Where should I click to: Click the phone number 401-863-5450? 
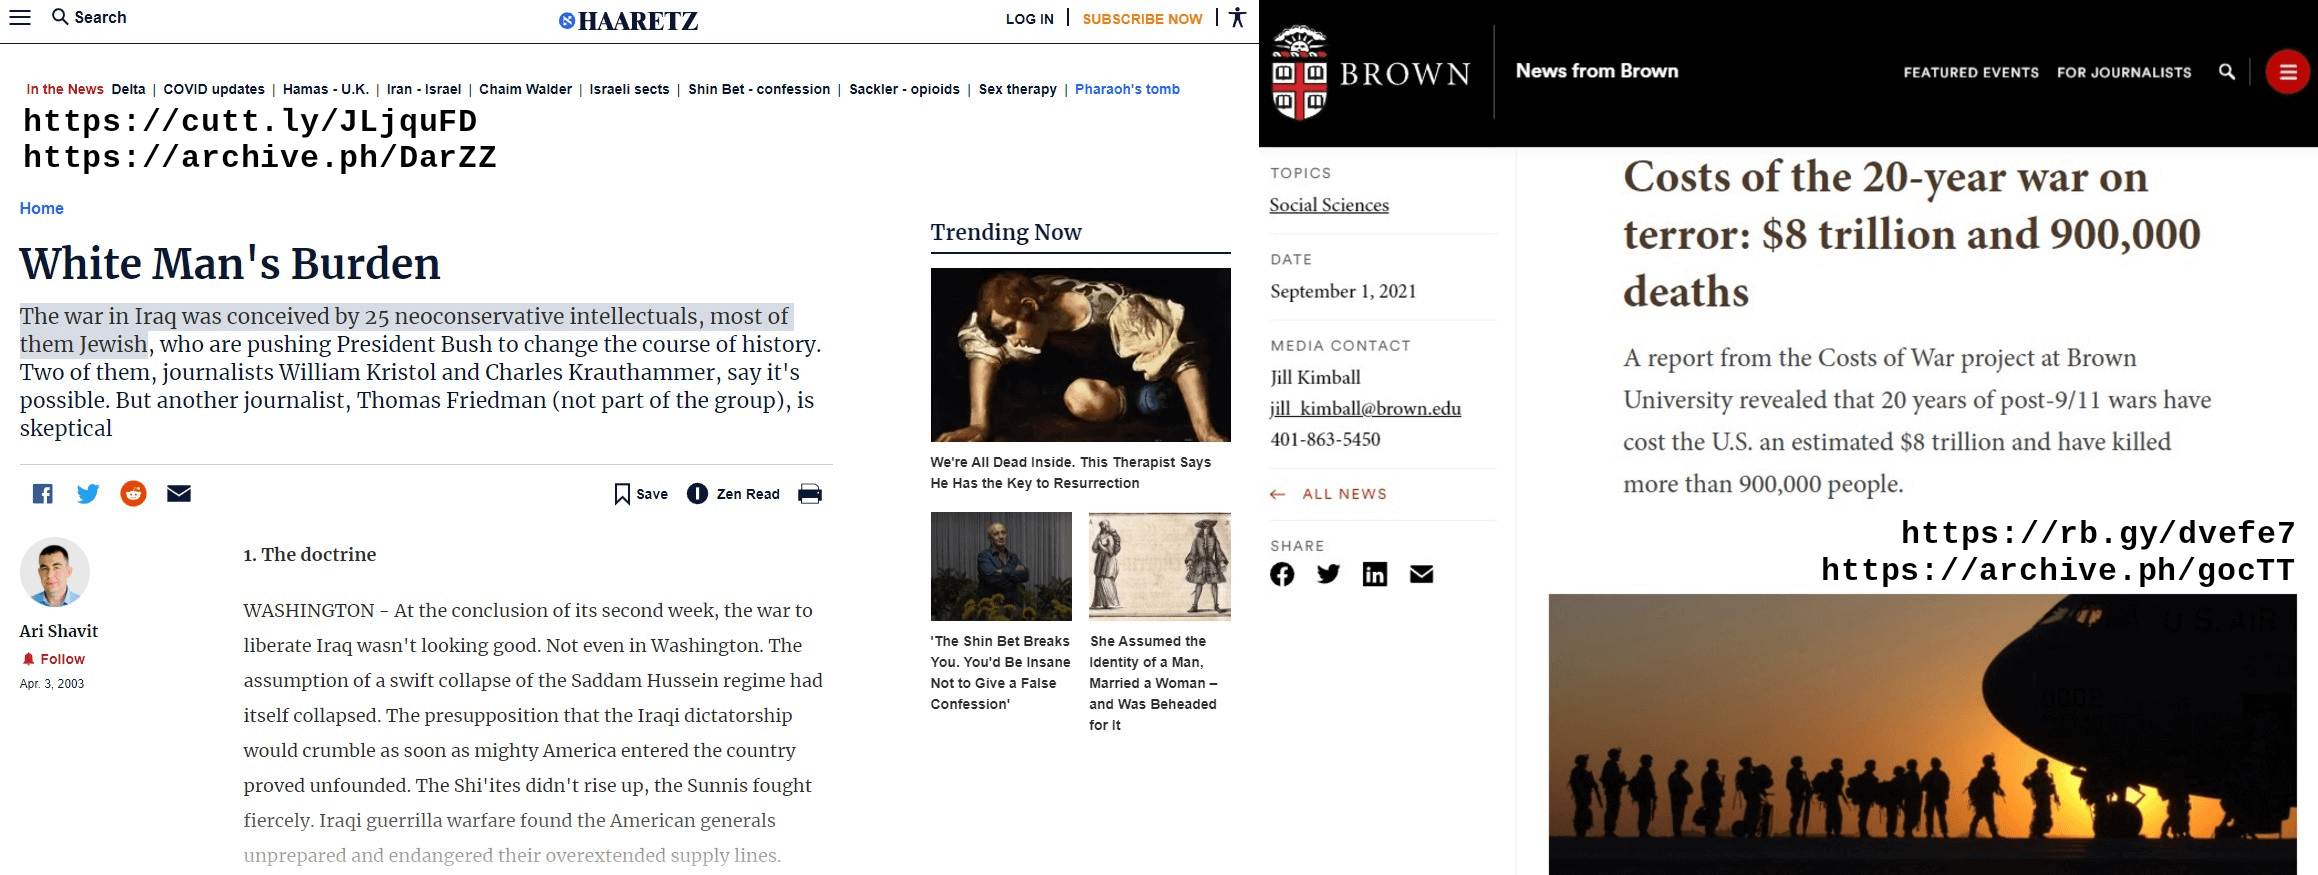pos(1325,439)
